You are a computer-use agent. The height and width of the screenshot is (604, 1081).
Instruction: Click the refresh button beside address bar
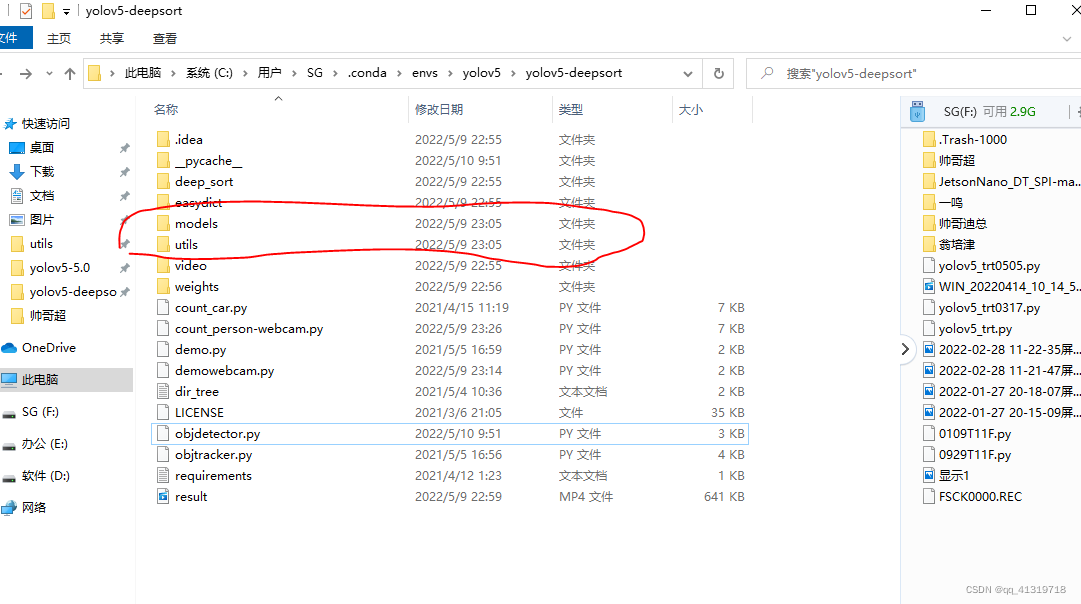tap(719, 72)
